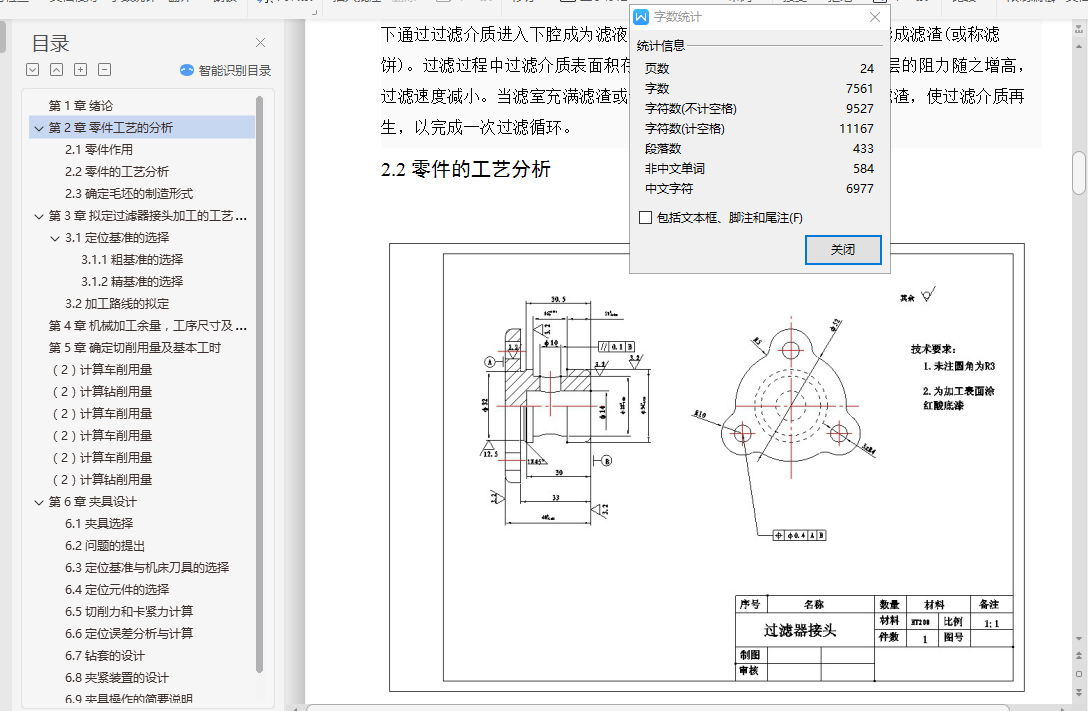Go to 2.3 确定毛坯的制造形式
Screen dimensions: 1088x711
click(129, 194)
